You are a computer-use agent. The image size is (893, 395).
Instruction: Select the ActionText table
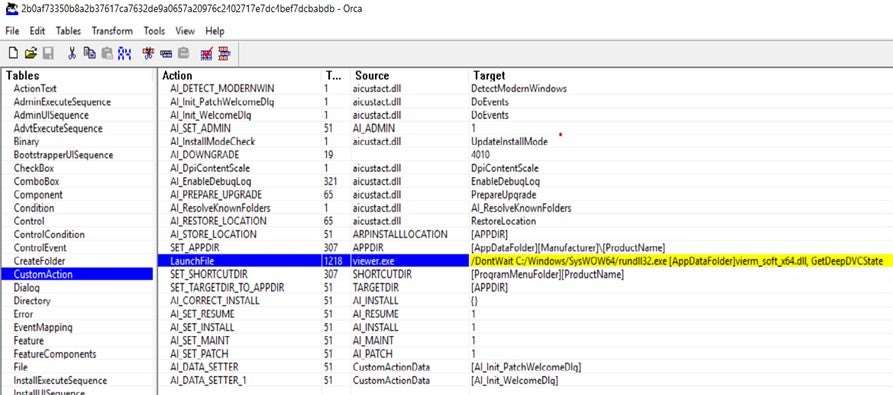35,89
